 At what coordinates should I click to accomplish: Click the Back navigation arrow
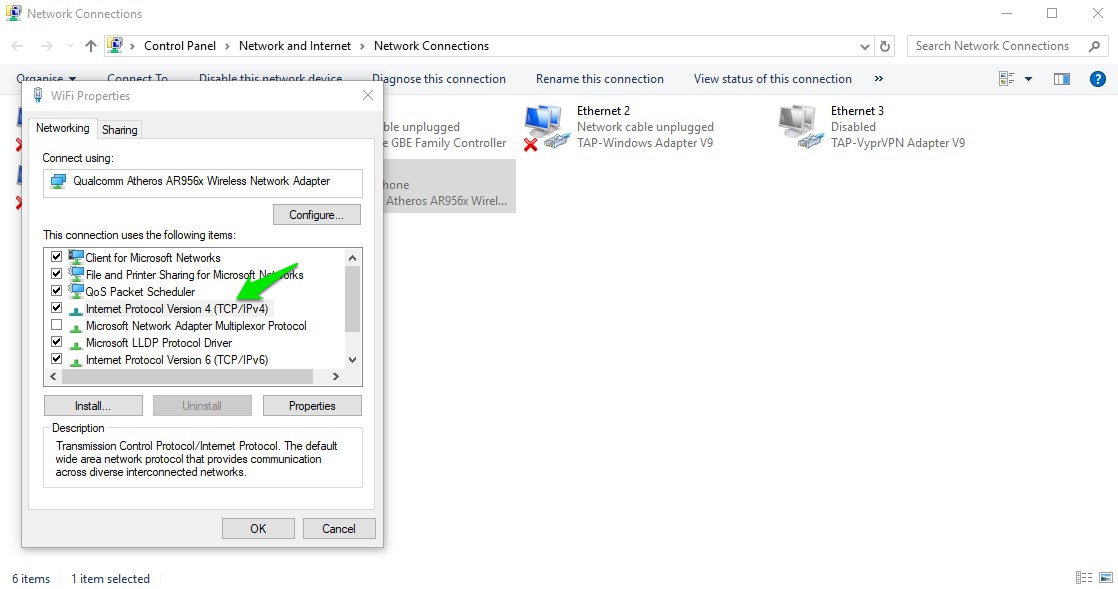pyautogui.click(x=16, y=45)
